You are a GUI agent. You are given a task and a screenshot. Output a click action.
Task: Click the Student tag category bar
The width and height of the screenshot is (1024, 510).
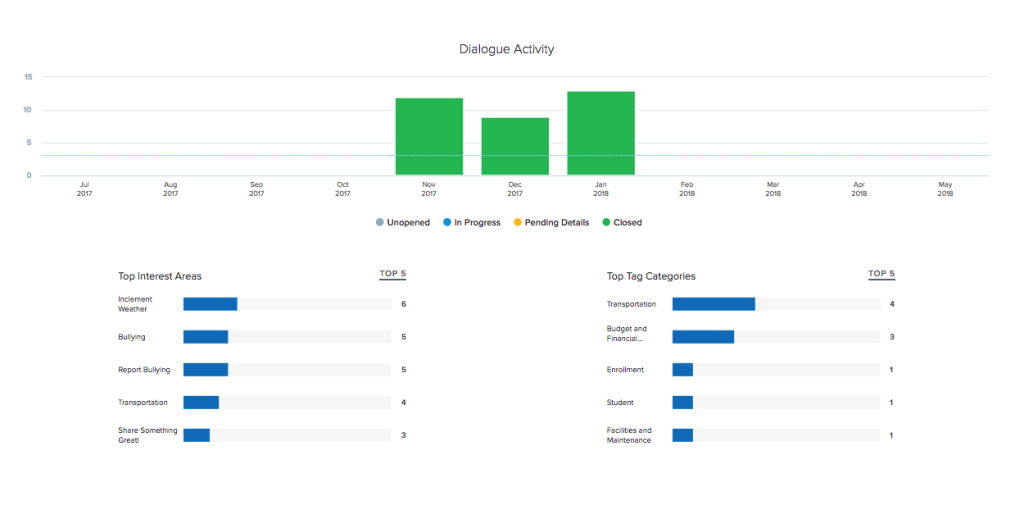tap(683, 403)
